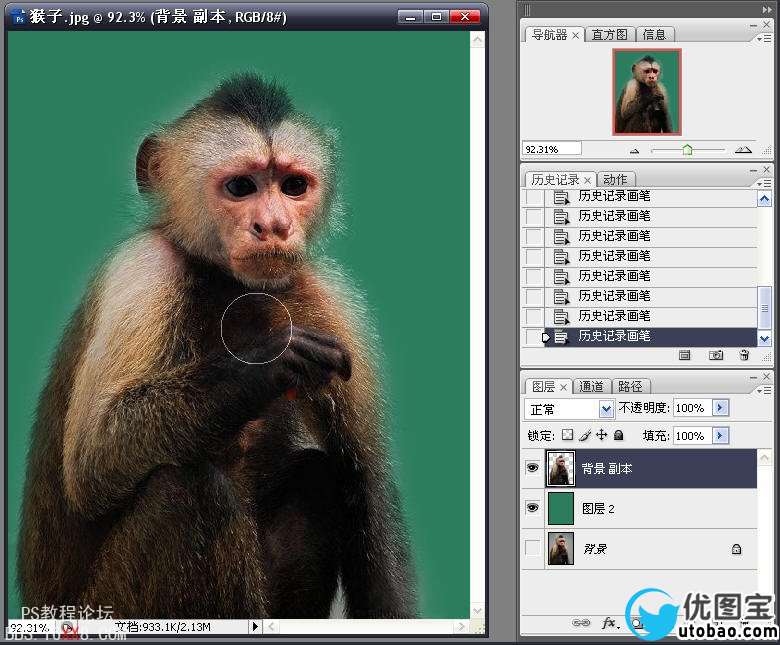Open the 填充 slider arrow
780x645 pixels.
click(x=720, y=436)
